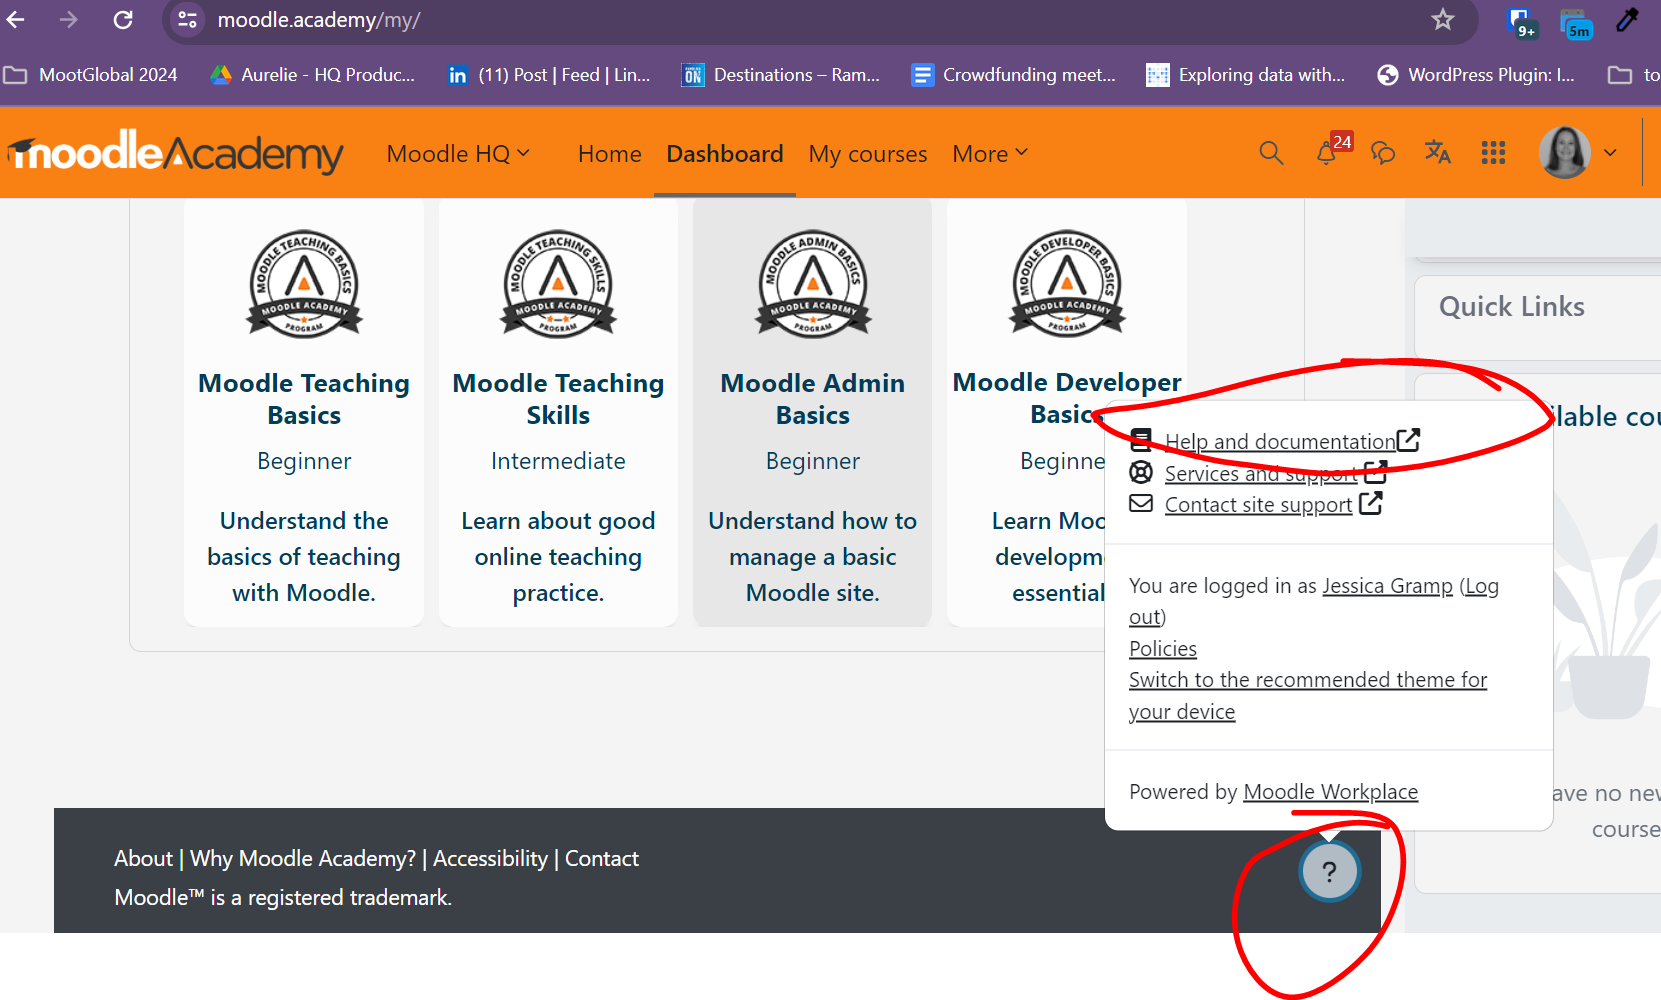The width and height of the screenshot is (1661, 1000).
Task: Open the Crowdfunding meet... bookmark
Action: tap(1014, 75)
